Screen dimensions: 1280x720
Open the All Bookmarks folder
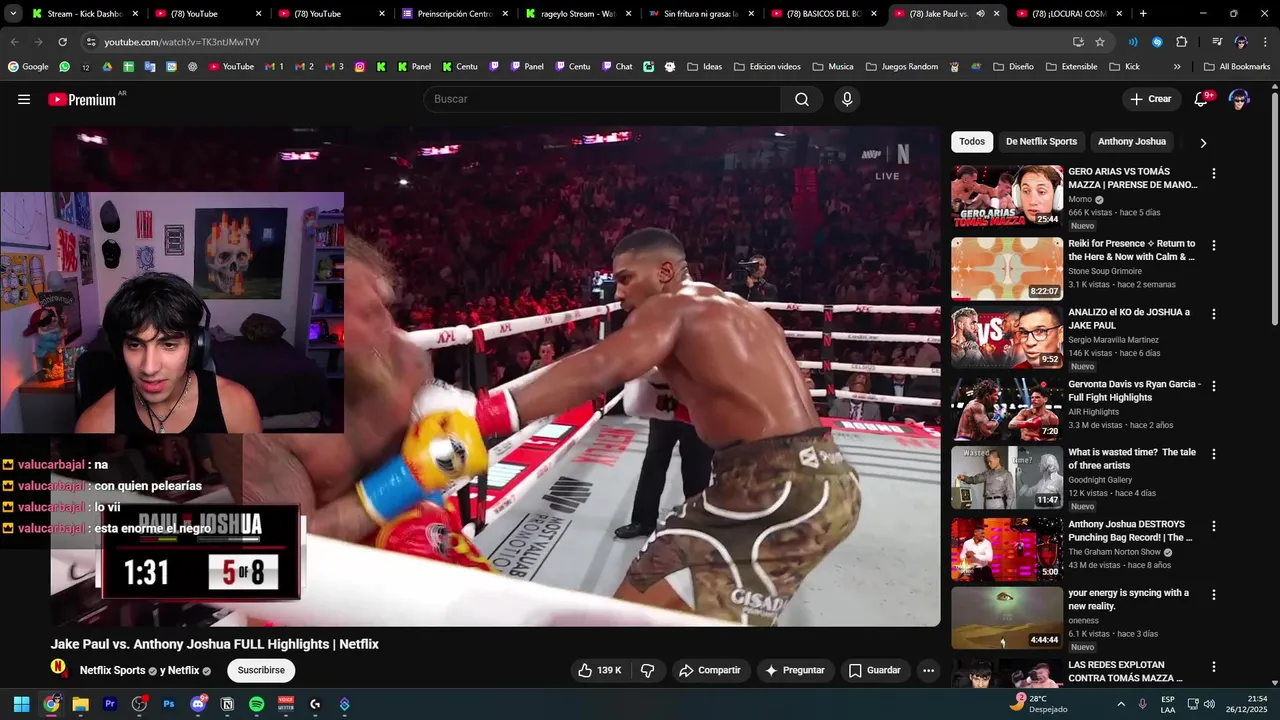1236,67
